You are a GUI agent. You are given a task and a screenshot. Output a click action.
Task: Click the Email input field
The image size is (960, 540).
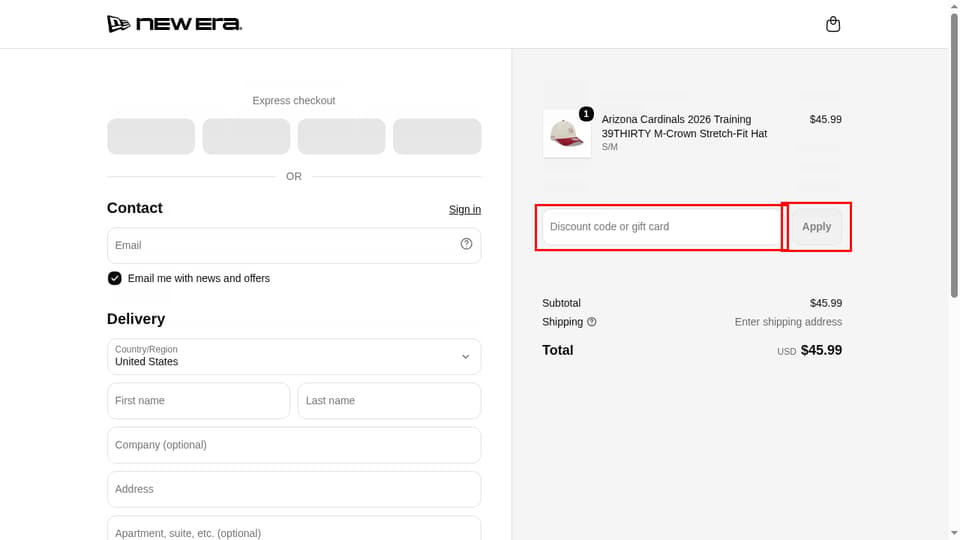[x=294, y=246]
